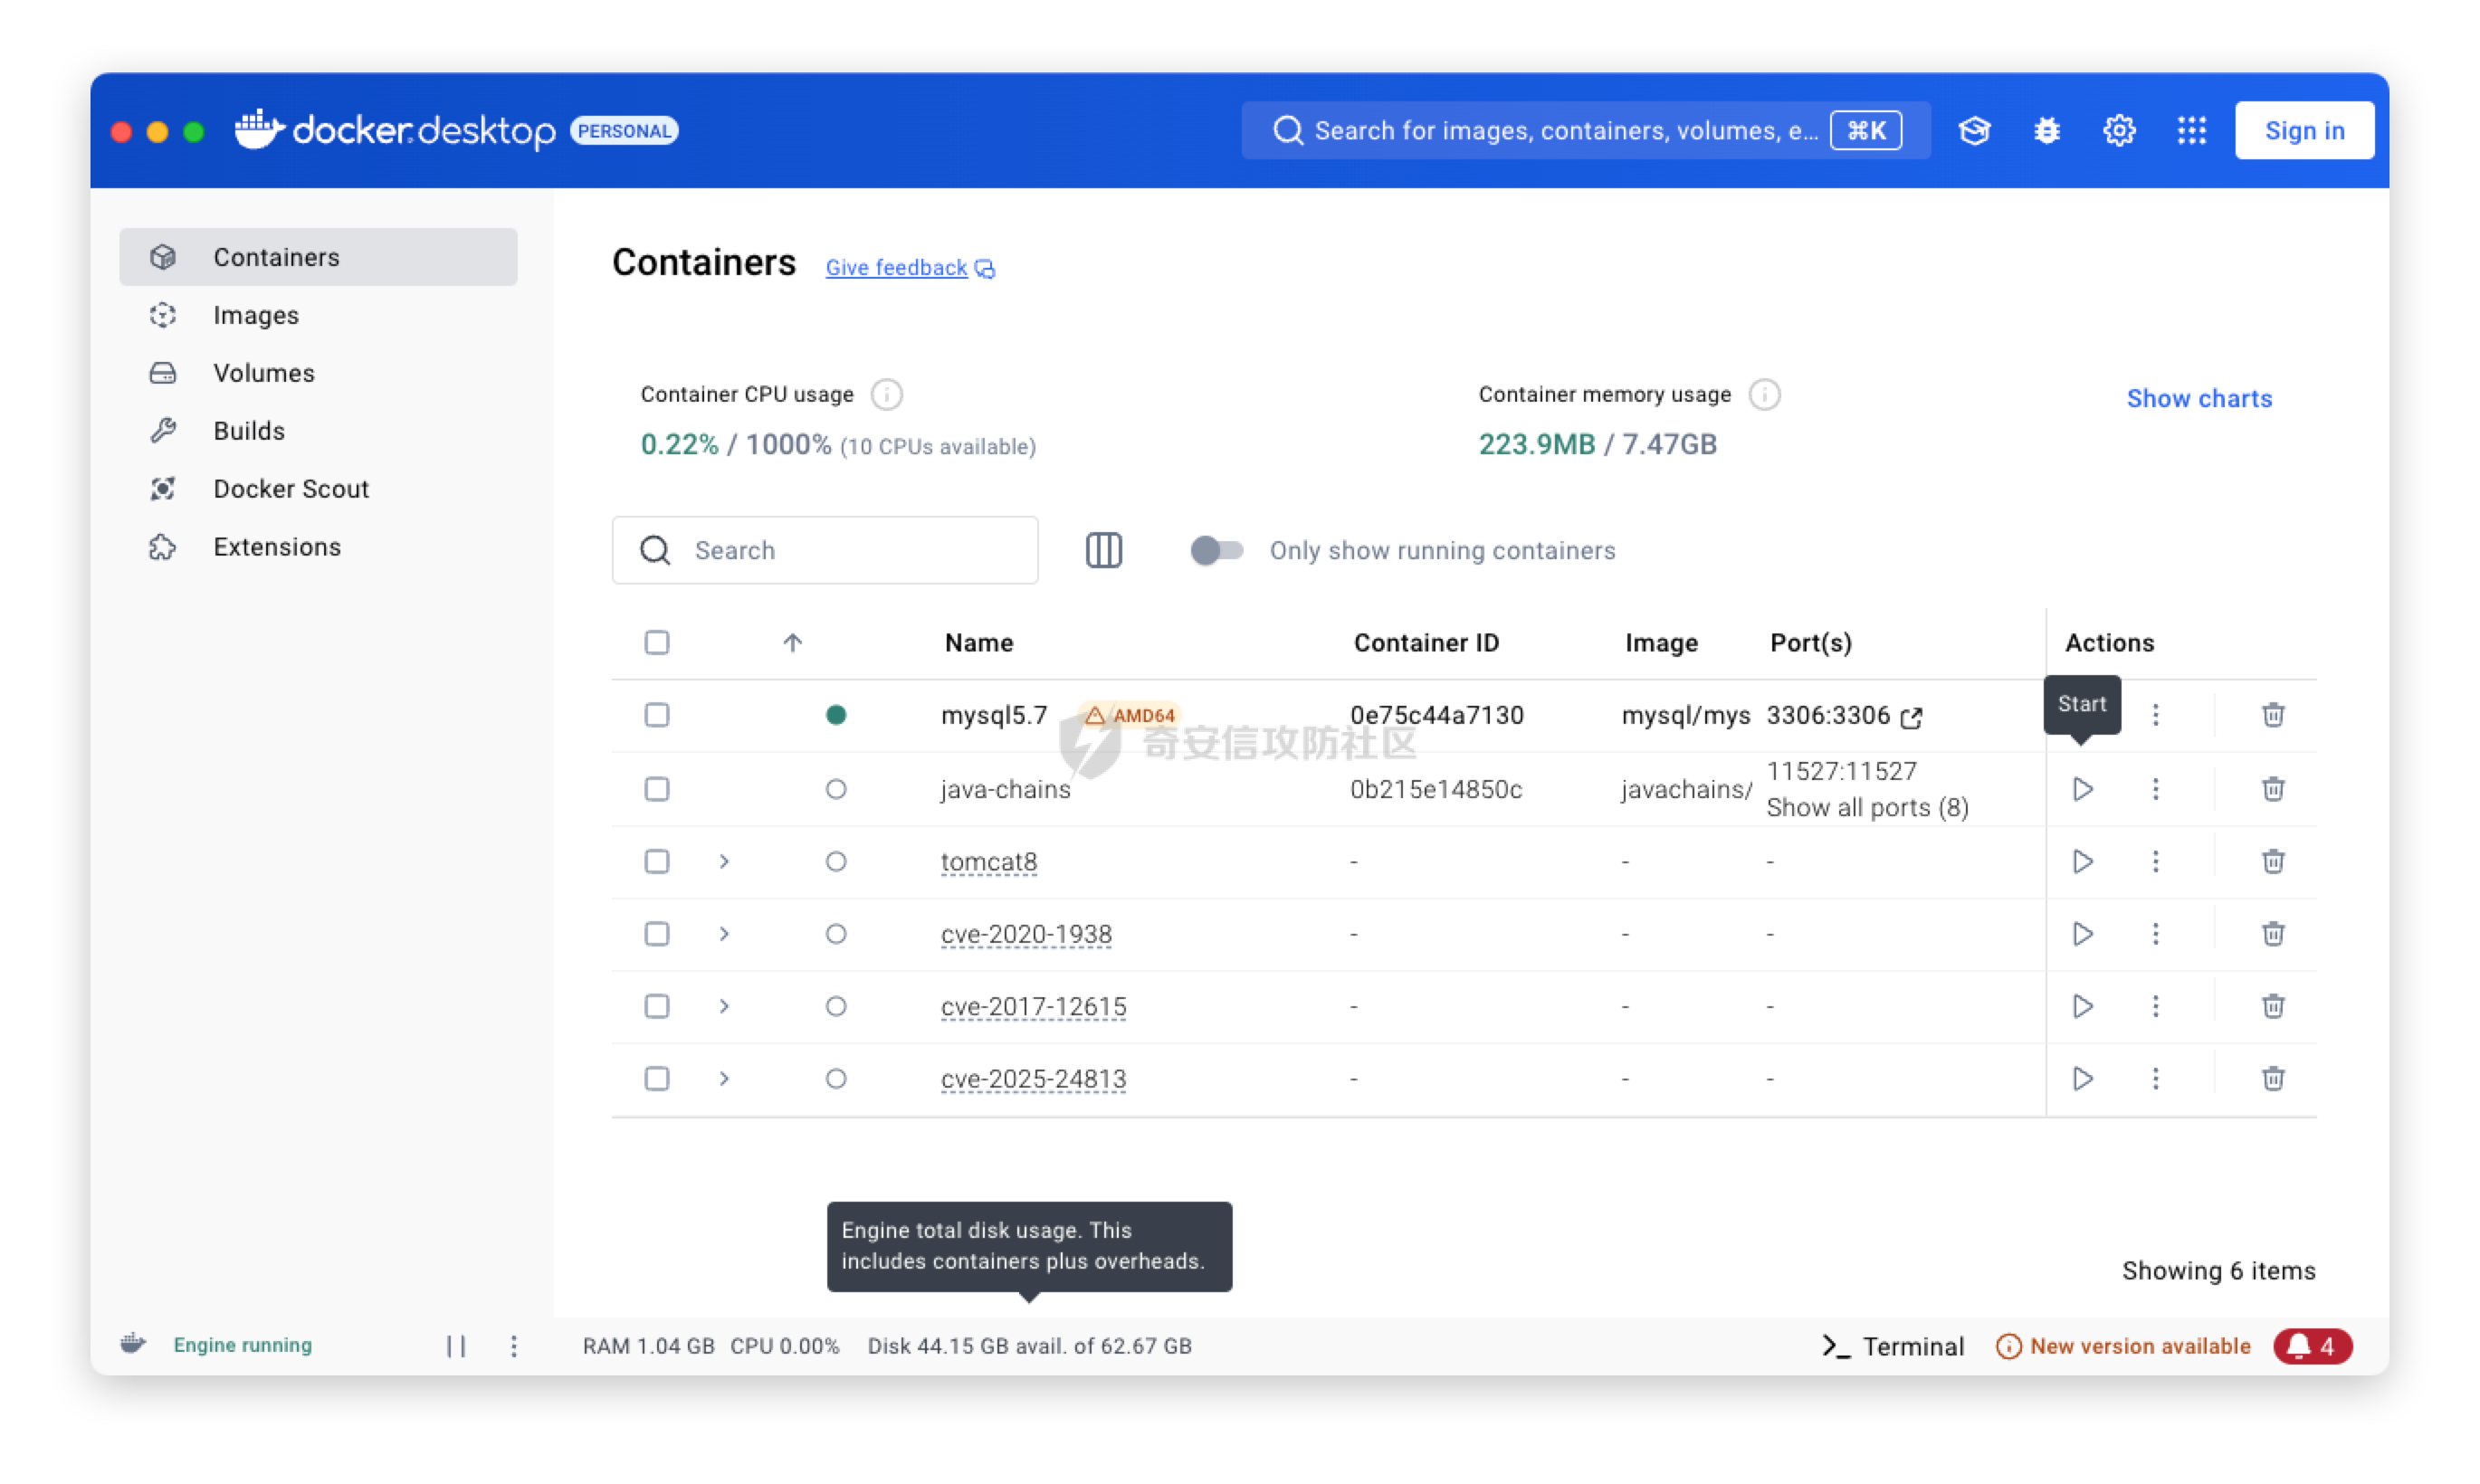Open in browser icon for port 3306

1911,717
